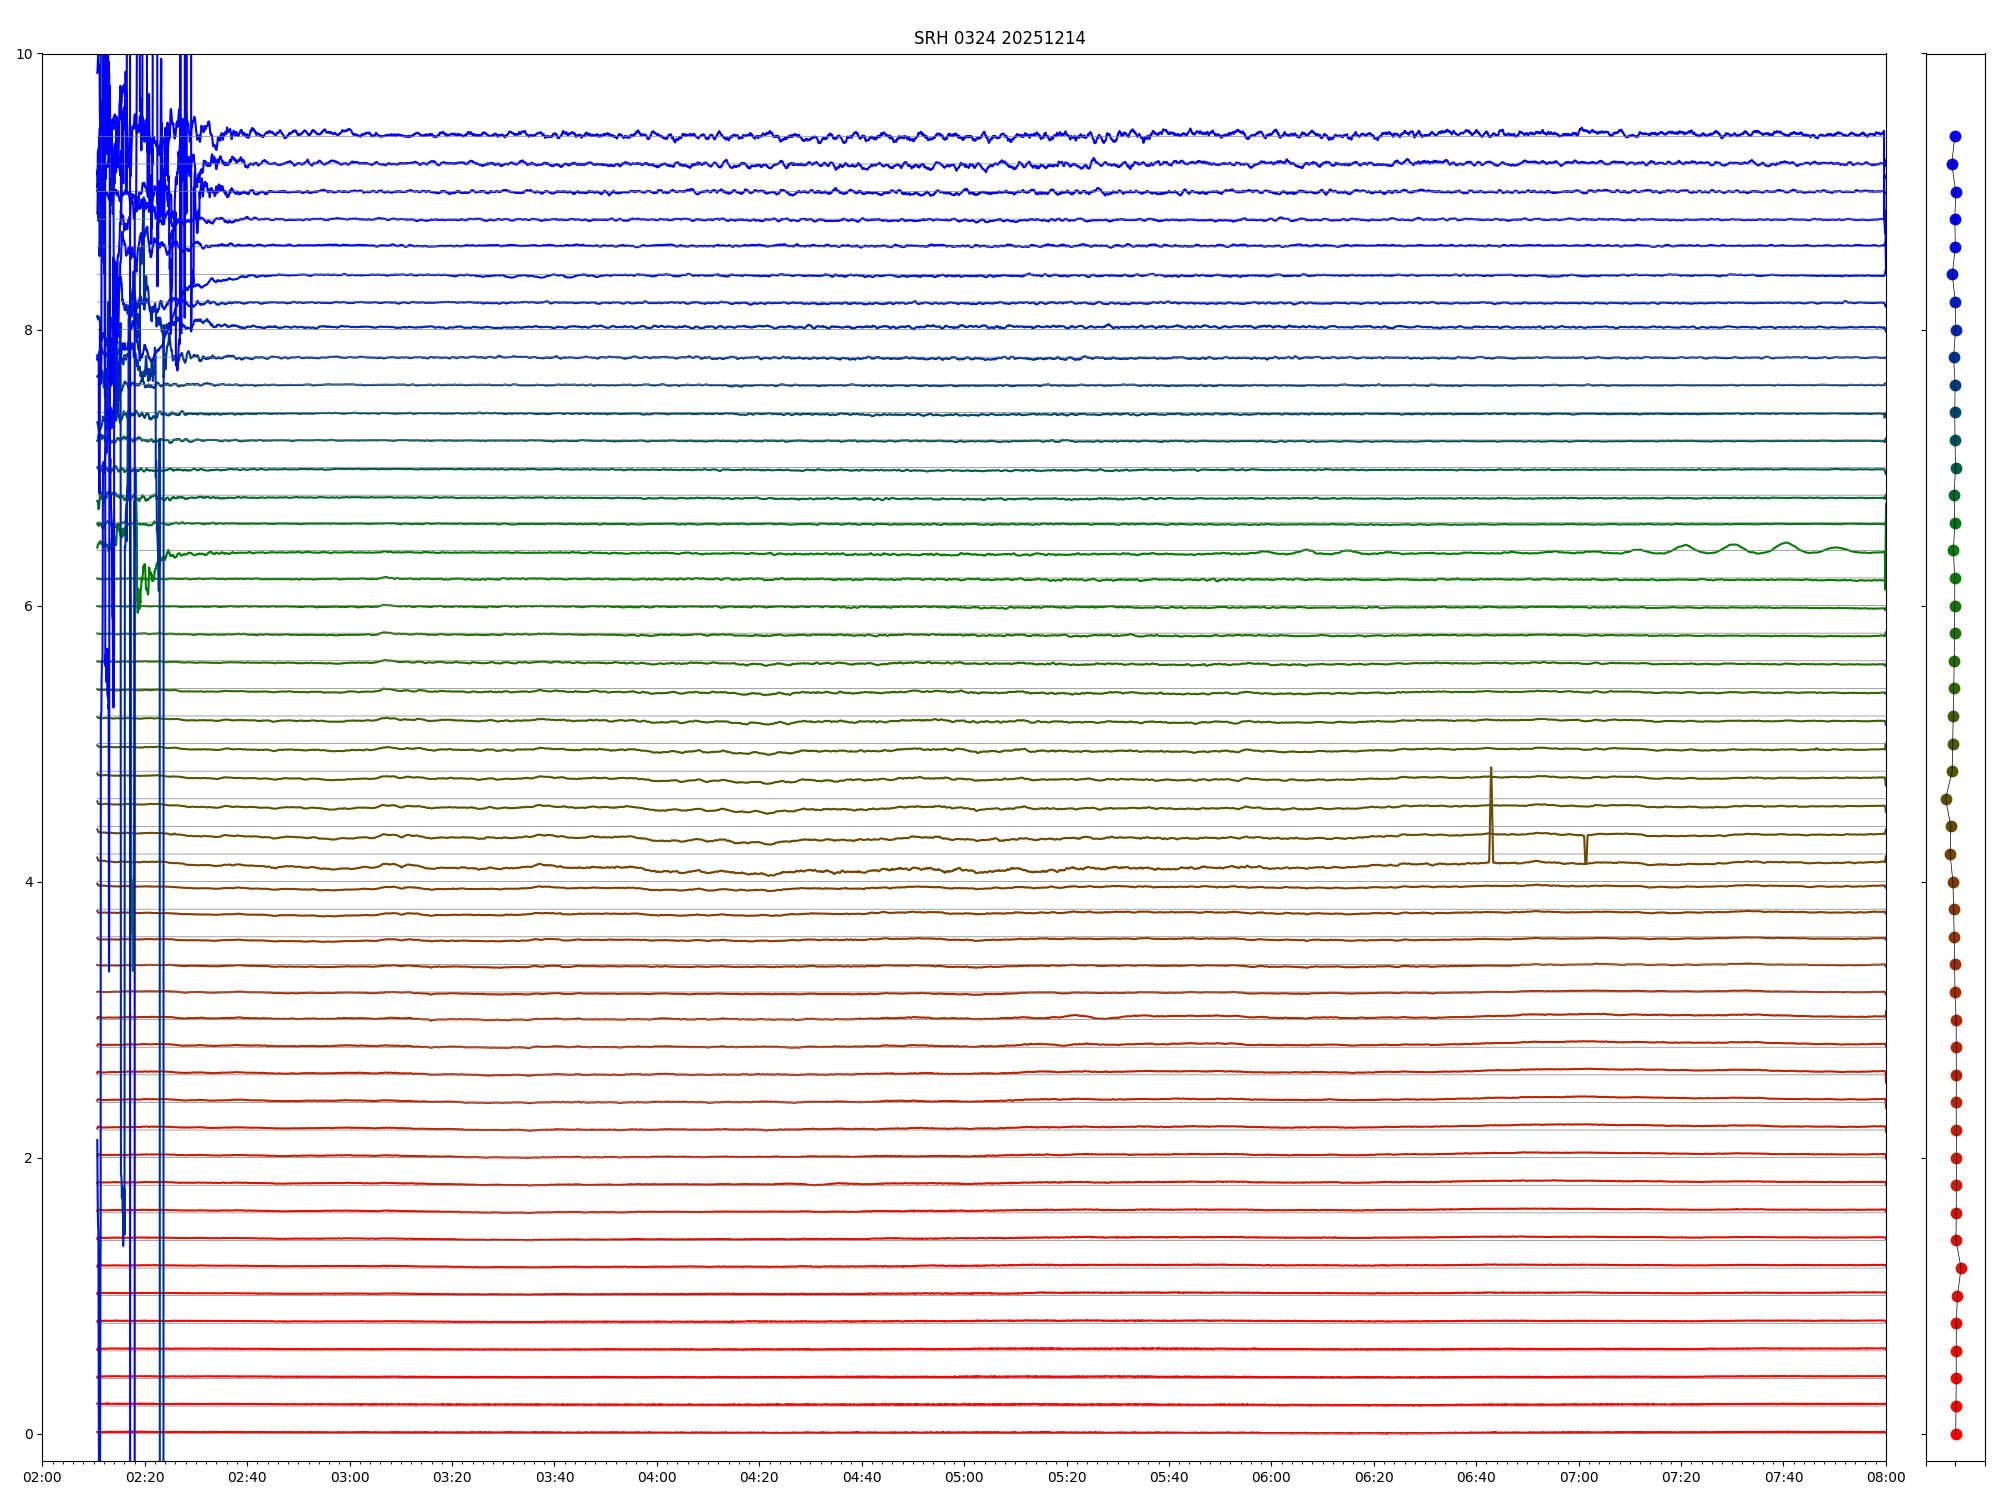Click the bottommost red dot in side panel
The height and width of the screenshot is (1500, 2000).
pyautogui.click(x=1956, y=1434)
